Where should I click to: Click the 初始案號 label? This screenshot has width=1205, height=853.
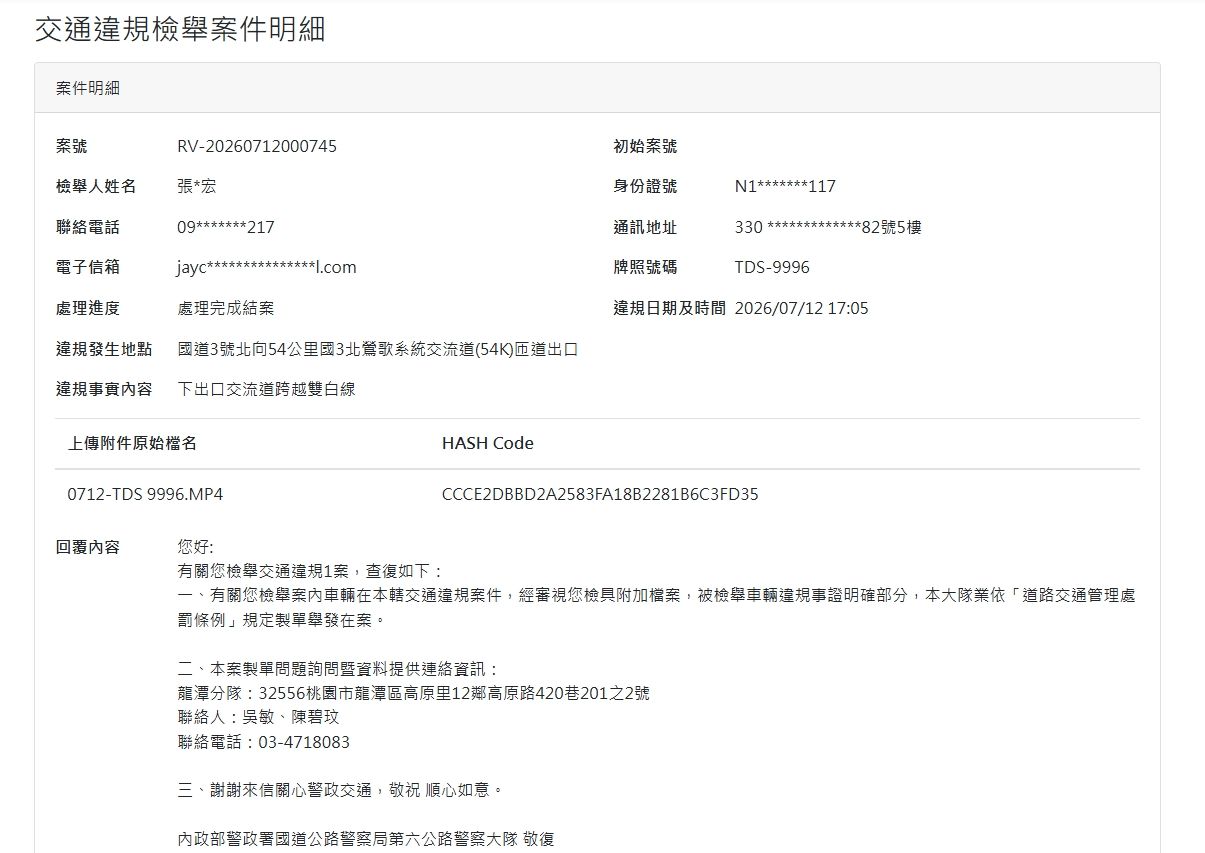click(x=645, y=146)
